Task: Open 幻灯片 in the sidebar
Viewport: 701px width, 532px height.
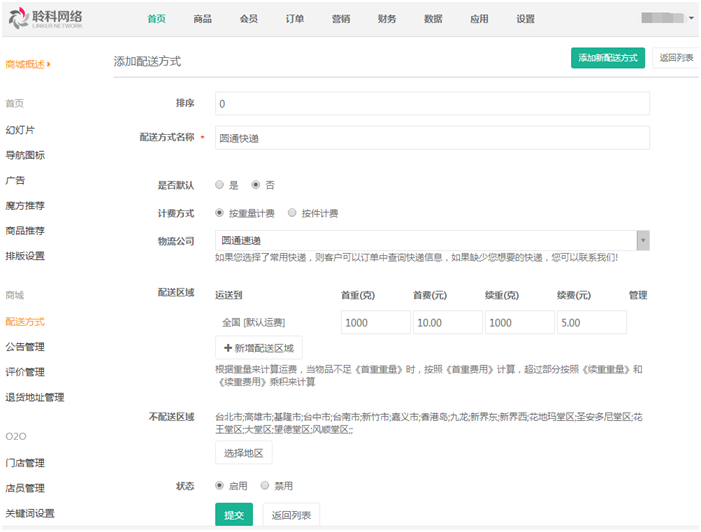Action: pos(20,130)
